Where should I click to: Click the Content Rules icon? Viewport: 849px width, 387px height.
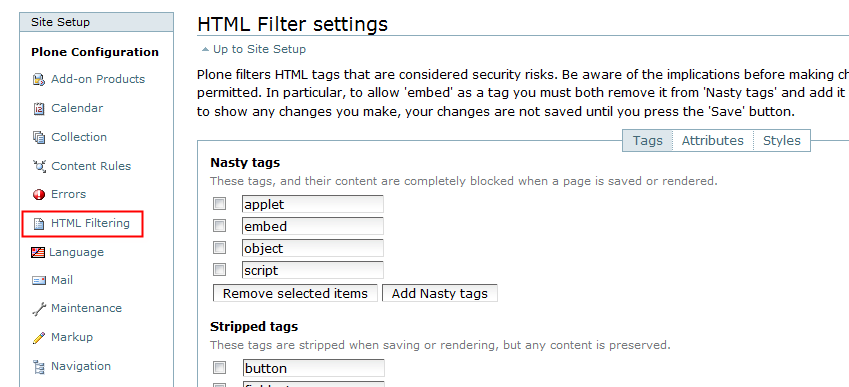[x=39, y=166]
